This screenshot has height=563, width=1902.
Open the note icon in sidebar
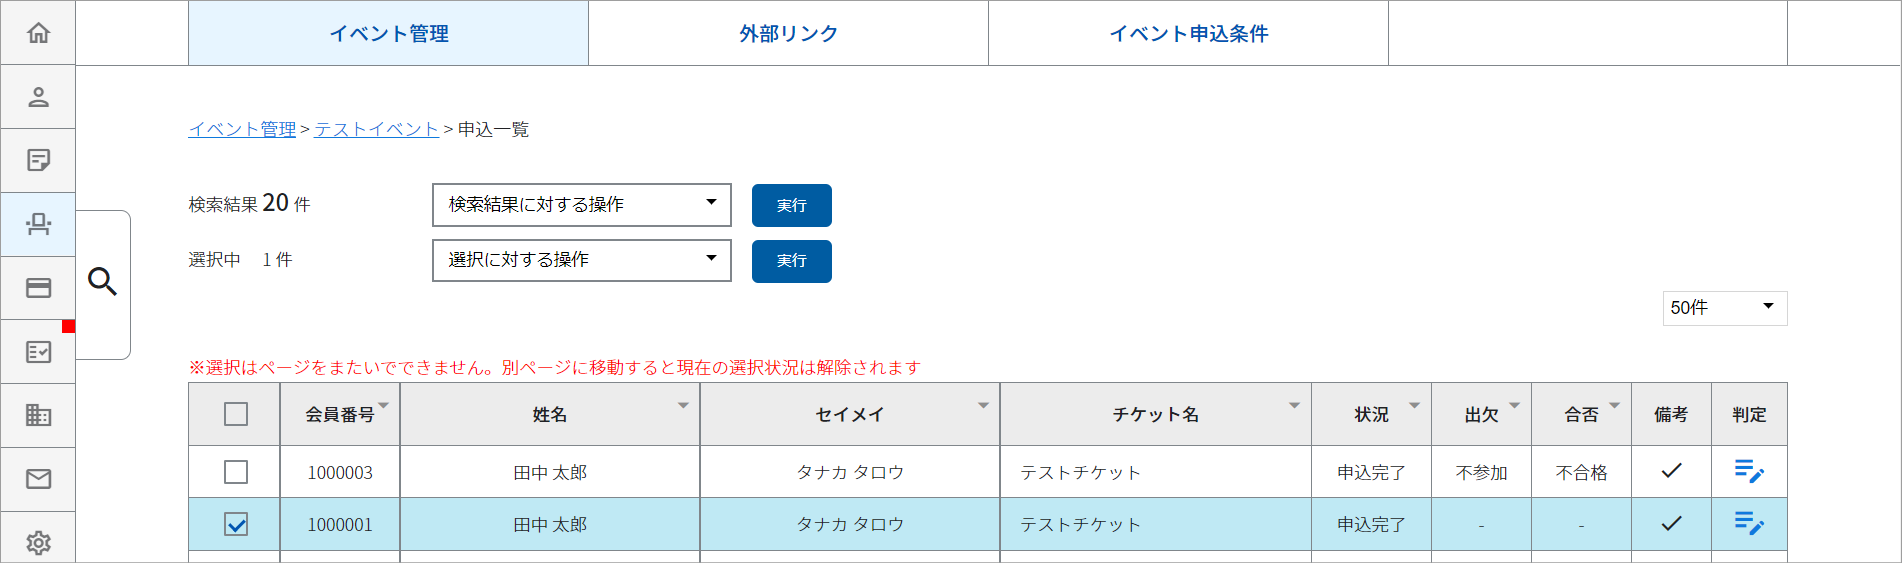click(38, 160)
